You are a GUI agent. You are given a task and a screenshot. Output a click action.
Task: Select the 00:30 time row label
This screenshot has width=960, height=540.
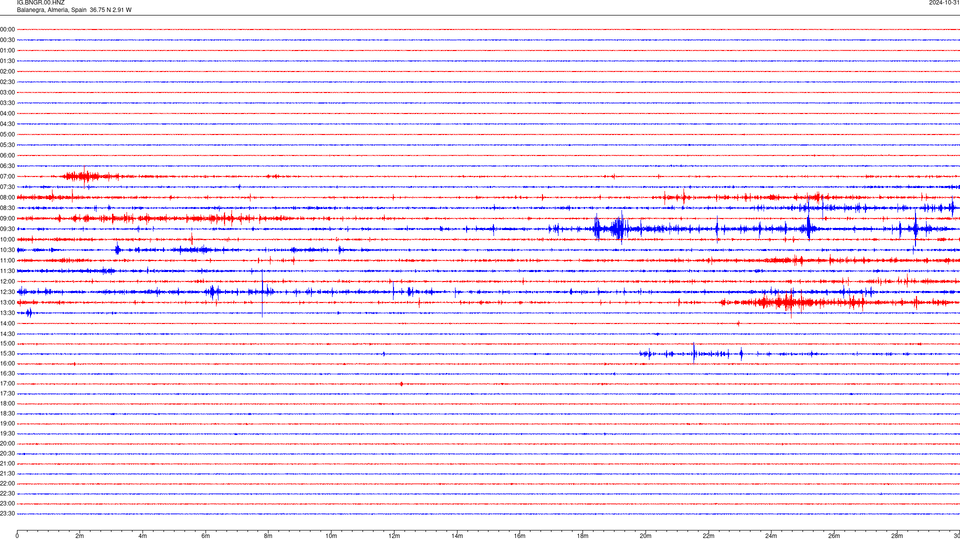tap(7, 40)
